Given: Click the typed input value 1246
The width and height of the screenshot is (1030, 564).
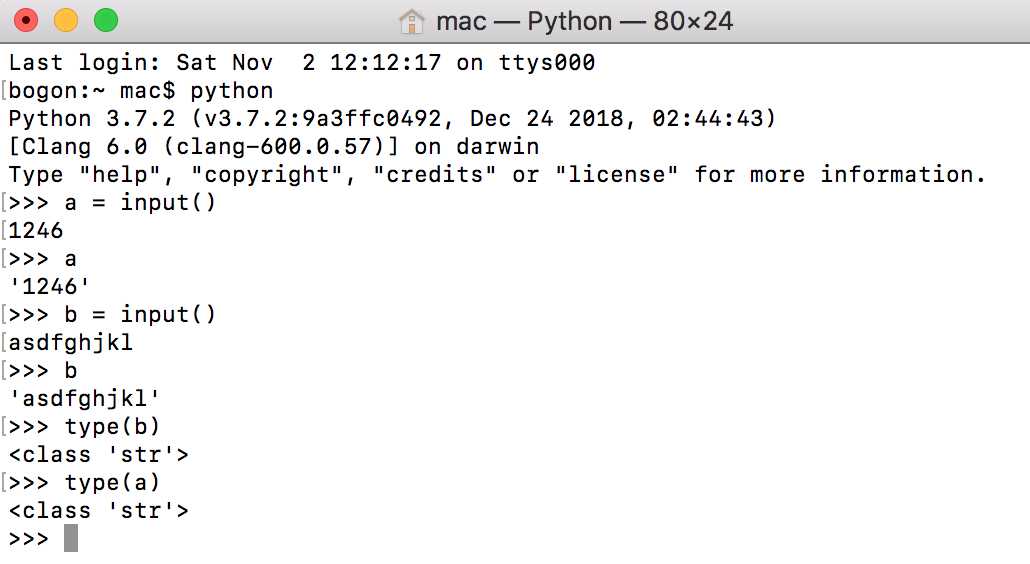Looking at the screenshot, I should point(36,230).
